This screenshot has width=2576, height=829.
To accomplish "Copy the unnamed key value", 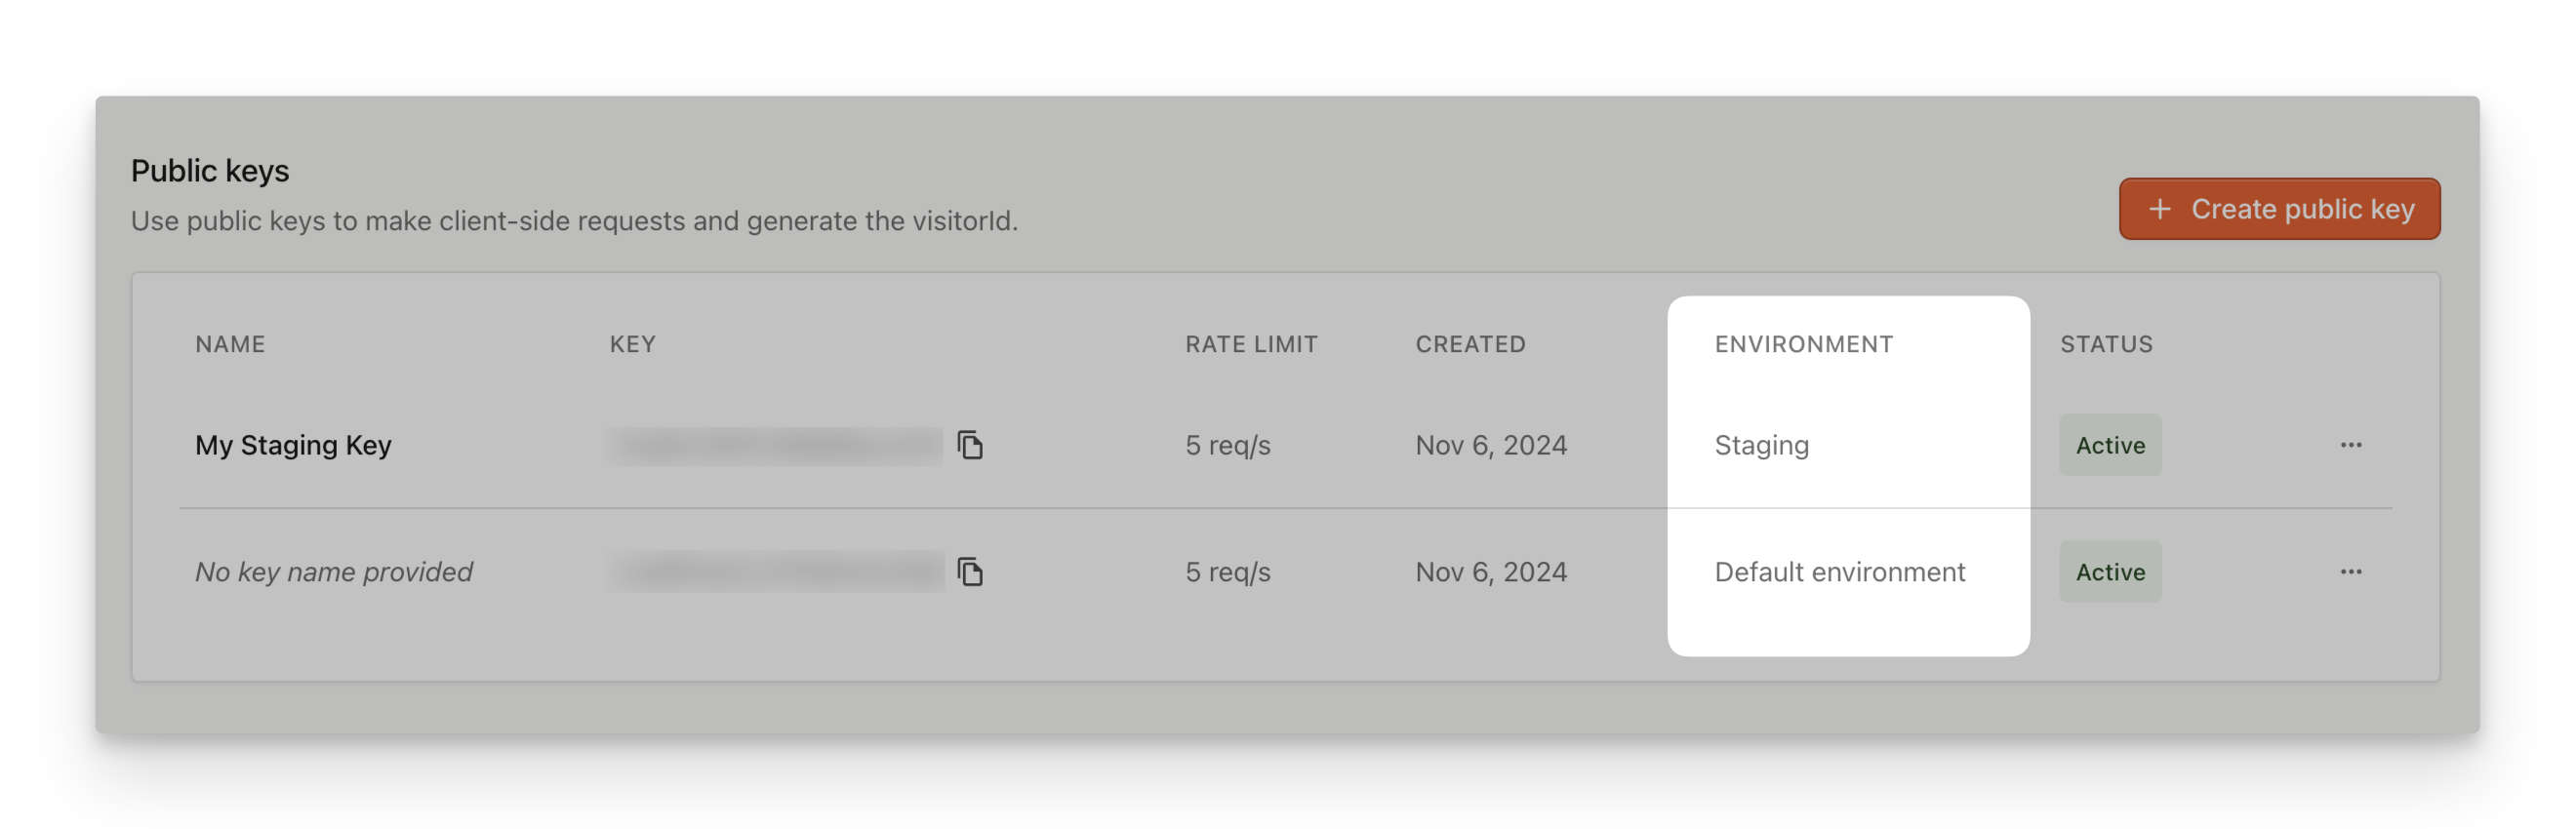I will (970, 572).
